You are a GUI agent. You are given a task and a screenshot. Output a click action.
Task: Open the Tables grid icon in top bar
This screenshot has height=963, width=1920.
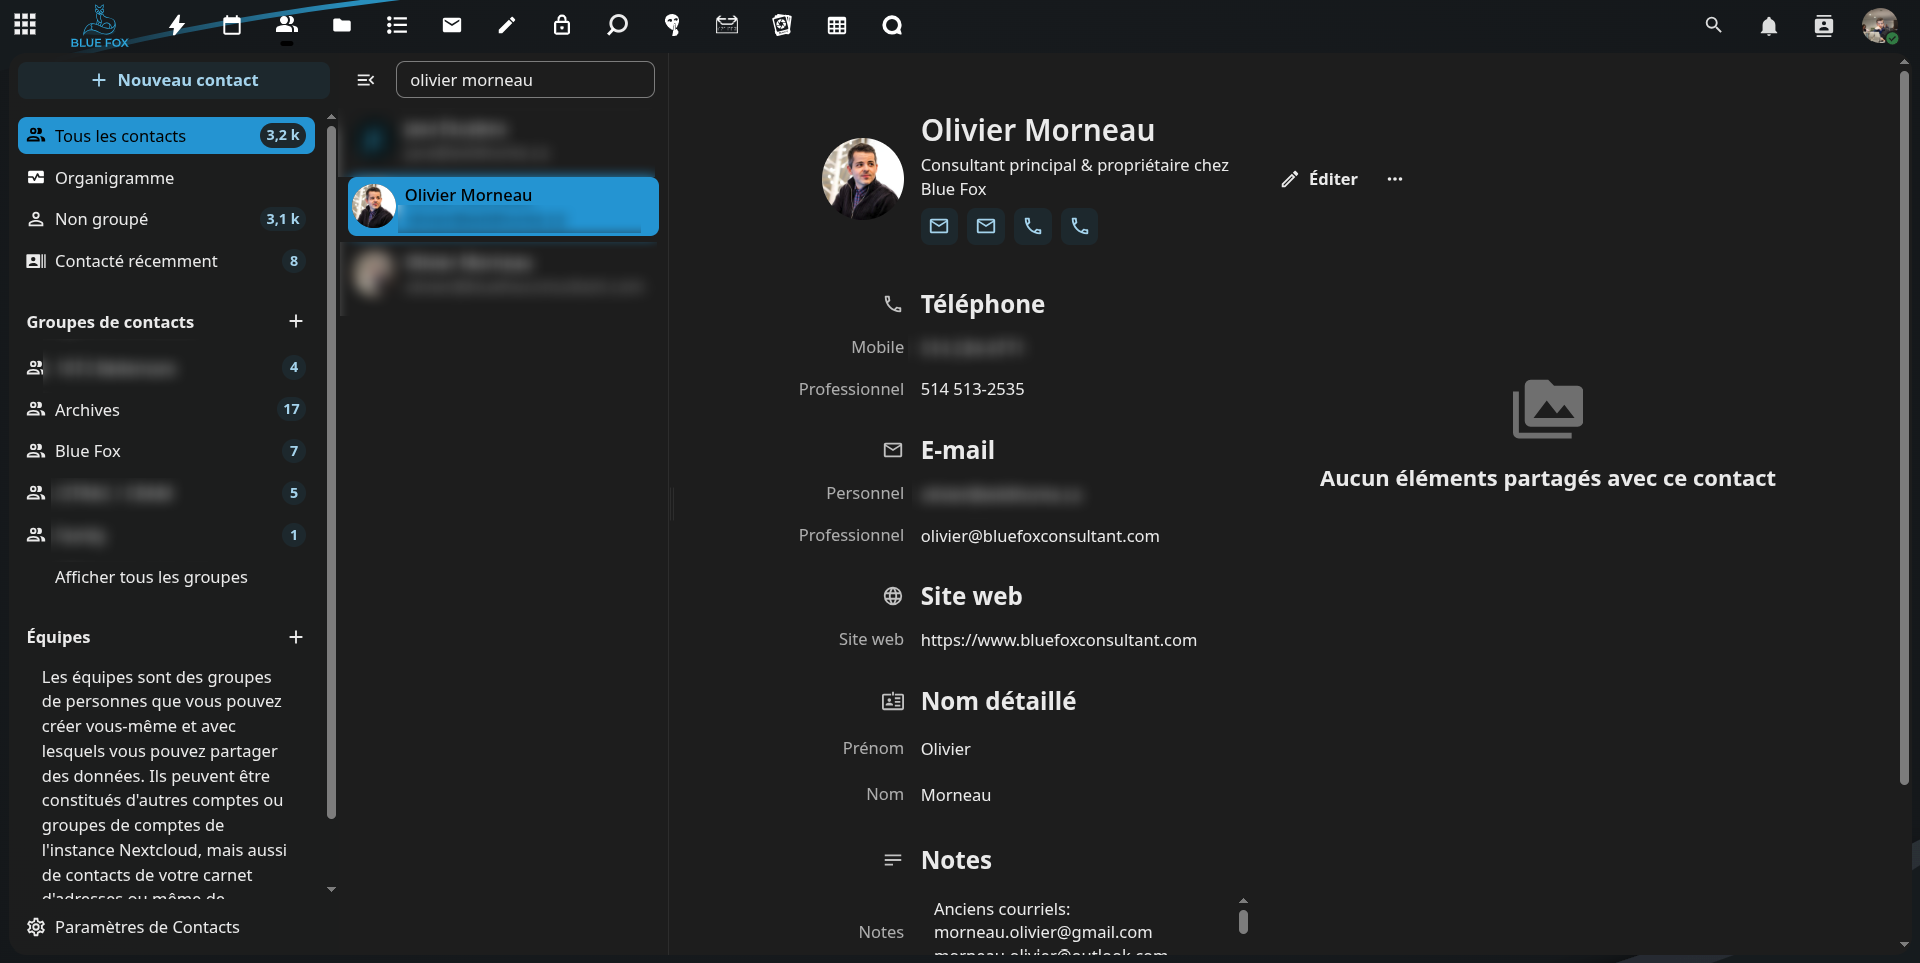point(837,26)
